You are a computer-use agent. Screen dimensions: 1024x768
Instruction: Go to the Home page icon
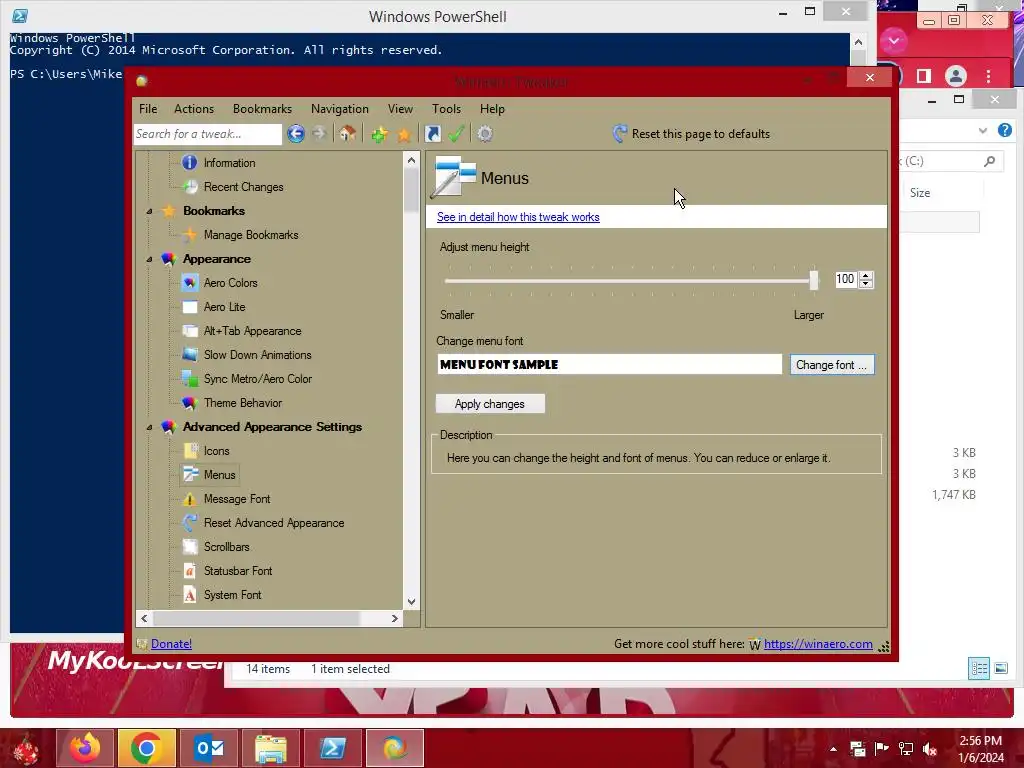(x=347, y=134)
